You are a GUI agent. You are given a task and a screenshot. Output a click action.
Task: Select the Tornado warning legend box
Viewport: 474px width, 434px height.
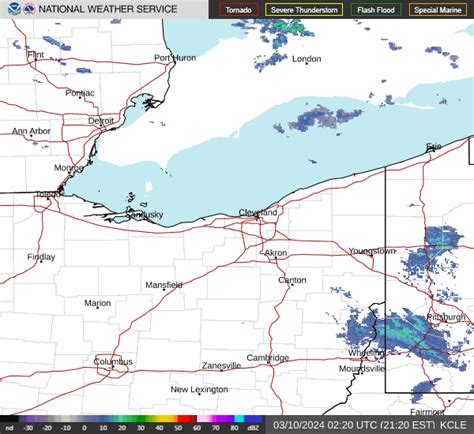pos(239,10)
